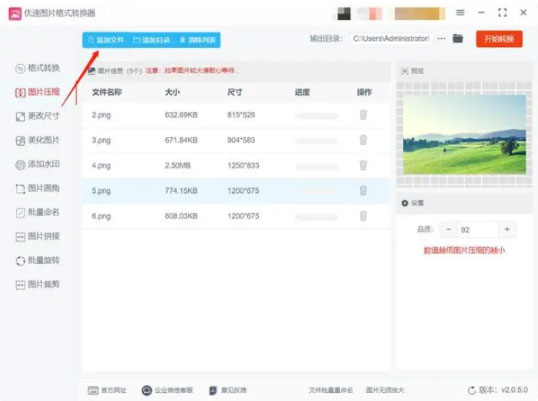
Task: Open 添加水印 watermark feature
Action: [x=37, y=164]
